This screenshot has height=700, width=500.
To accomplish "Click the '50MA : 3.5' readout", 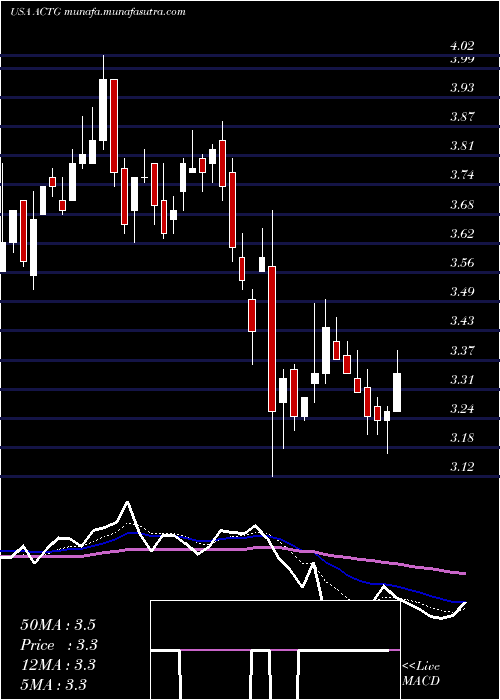I will (x=58, y=625).
